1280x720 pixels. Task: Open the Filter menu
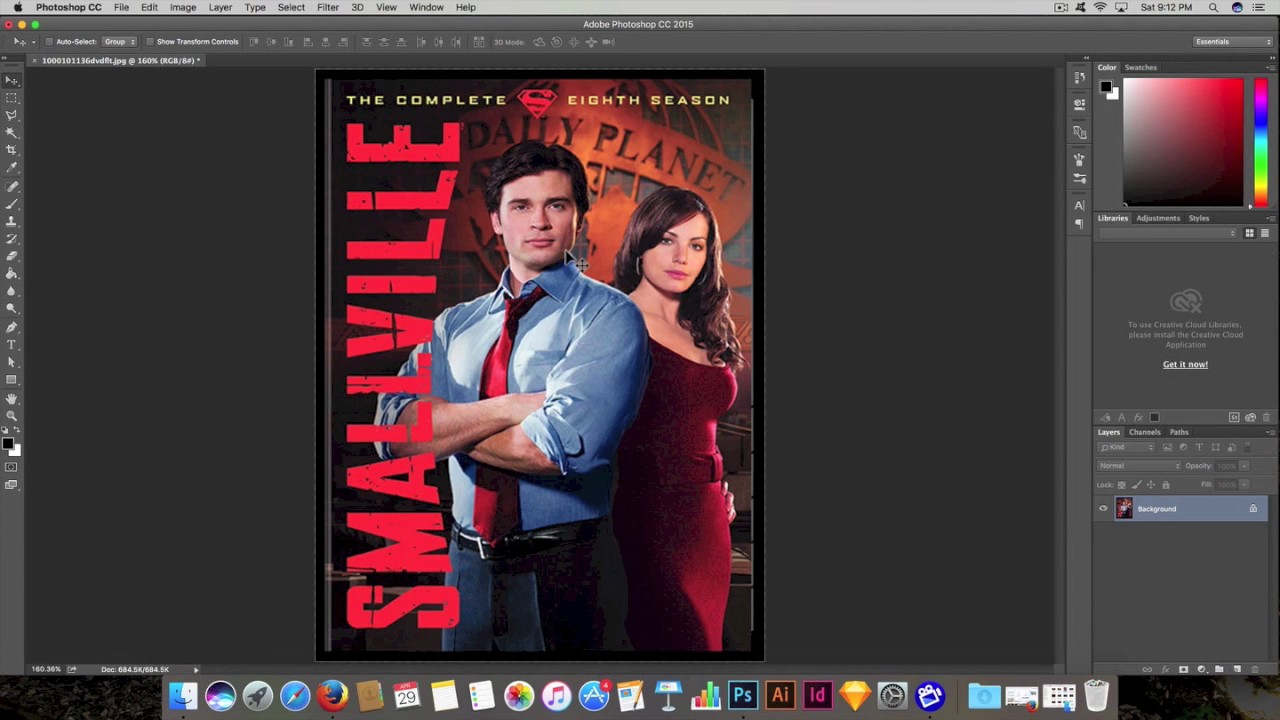coord(328,7)
